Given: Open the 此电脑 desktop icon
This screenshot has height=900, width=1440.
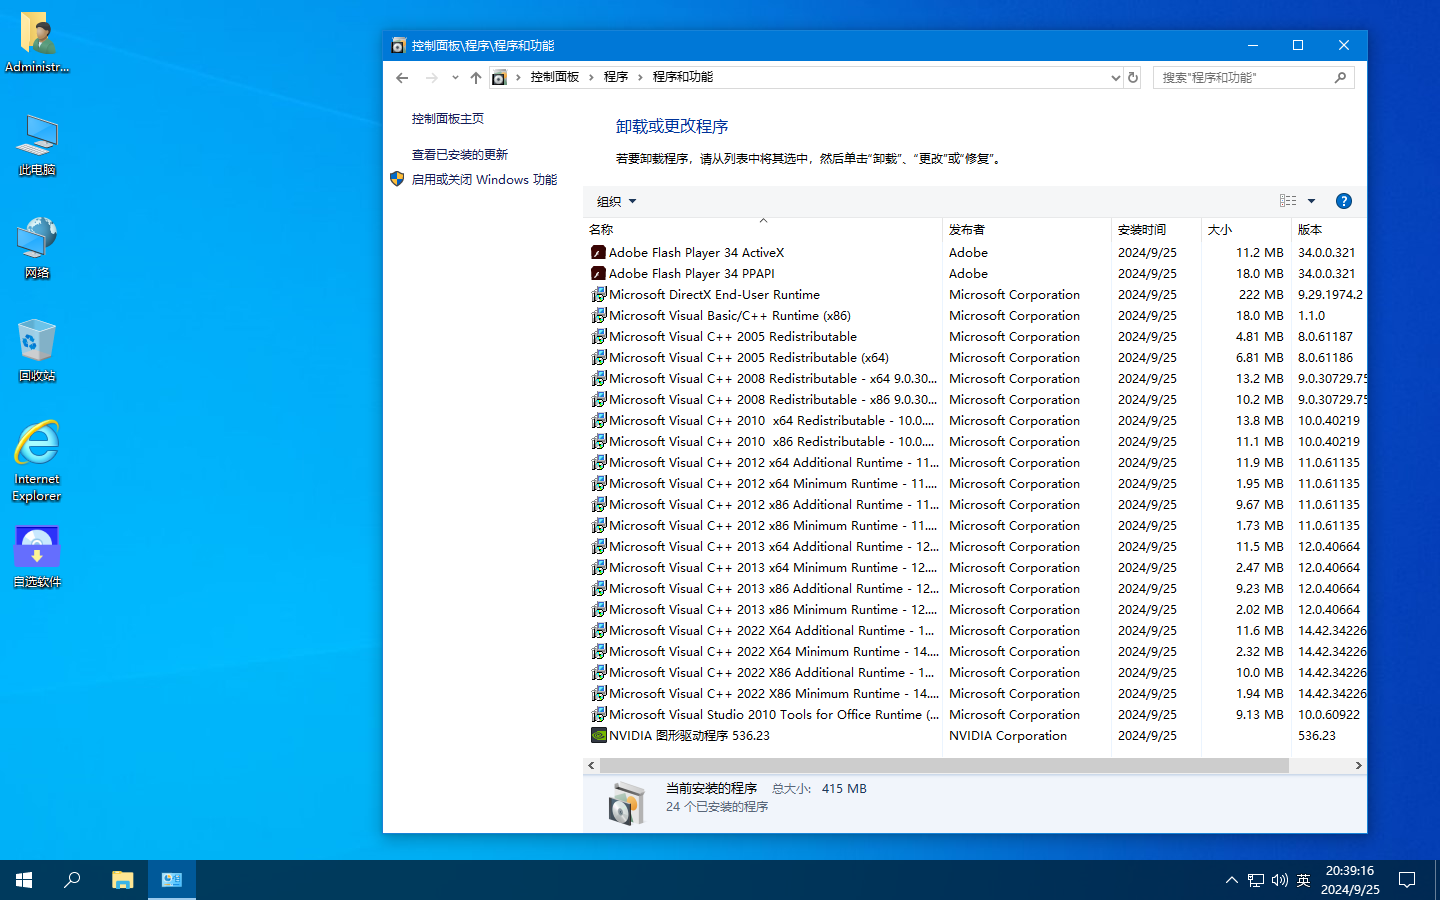Looking at the screenshot, I should 37,146.
